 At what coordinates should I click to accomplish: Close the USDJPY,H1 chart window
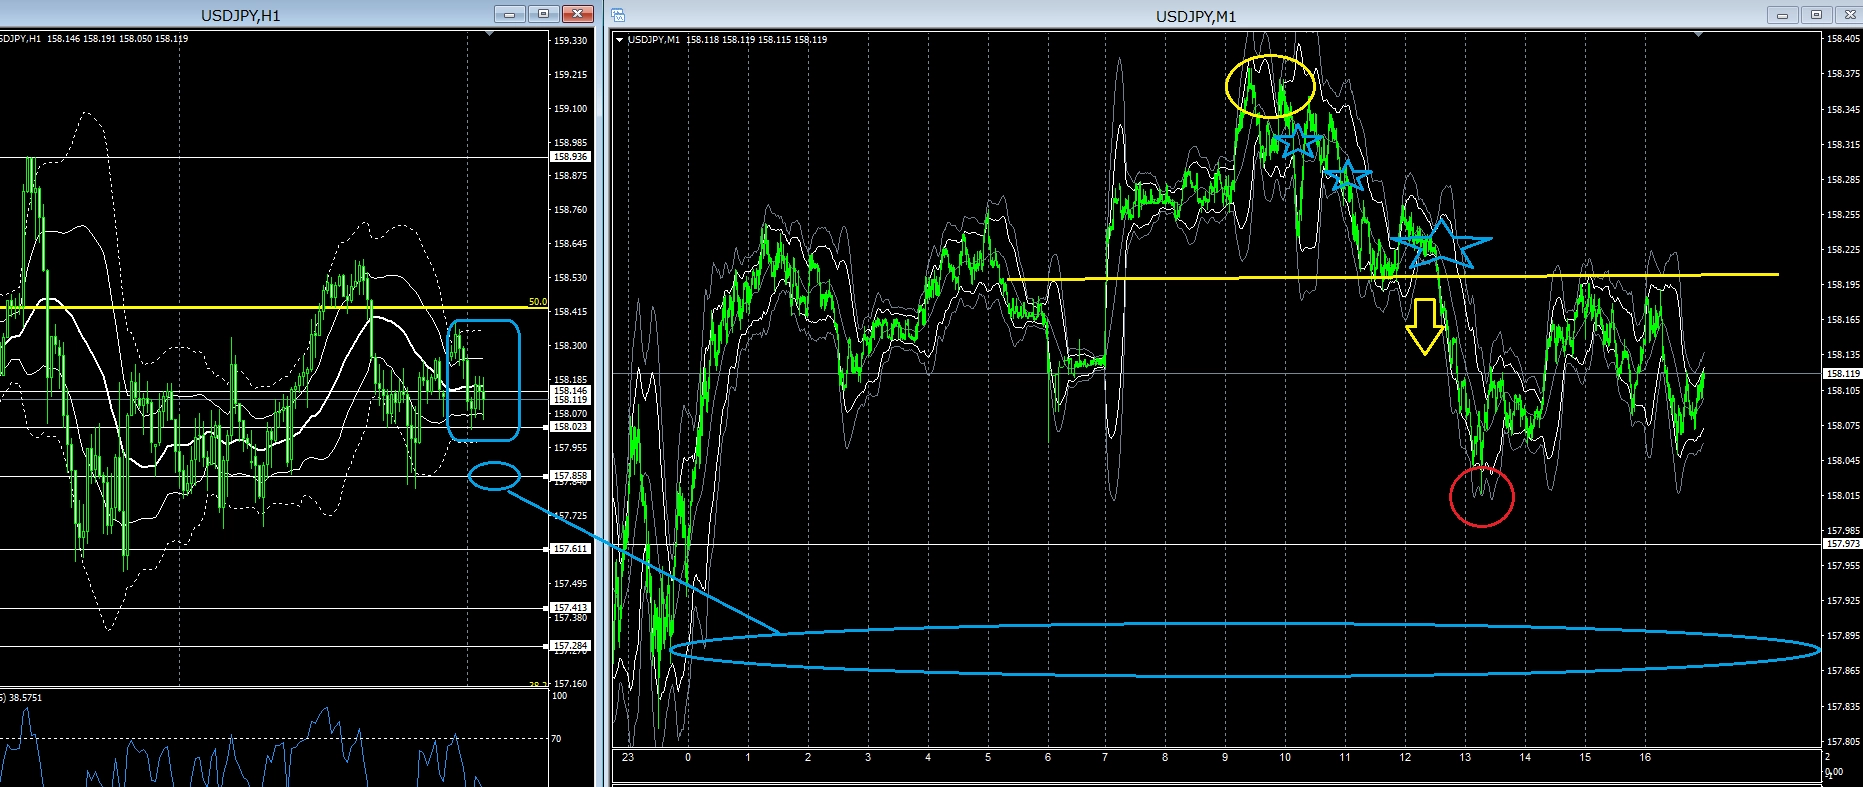click(577, 14)
